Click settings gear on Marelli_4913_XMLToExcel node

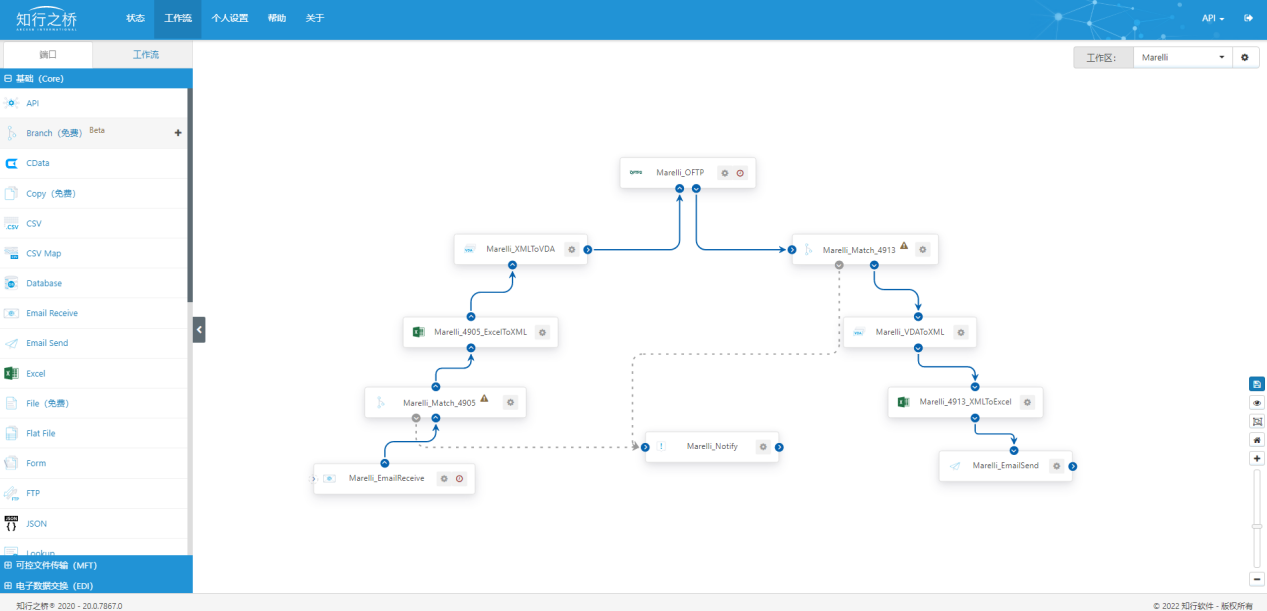(1027, 402)
